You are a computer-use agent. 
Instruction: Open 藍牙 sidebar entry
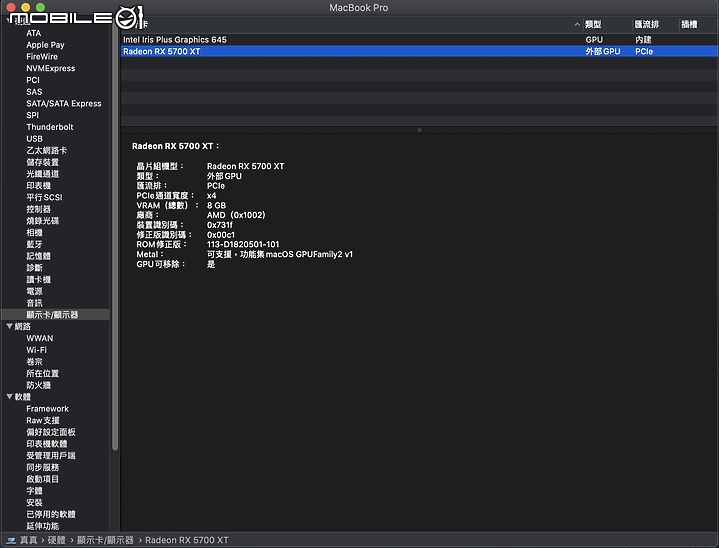[34, 244]
